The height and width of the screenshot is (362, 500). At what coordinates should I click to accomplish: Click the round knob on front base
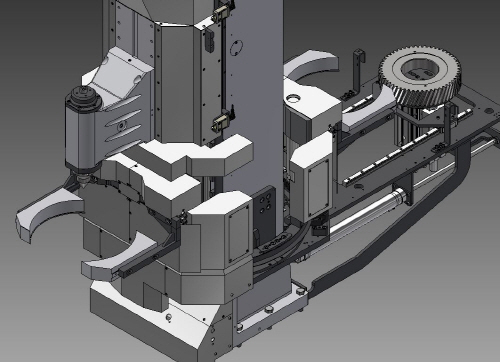[170, 318]
